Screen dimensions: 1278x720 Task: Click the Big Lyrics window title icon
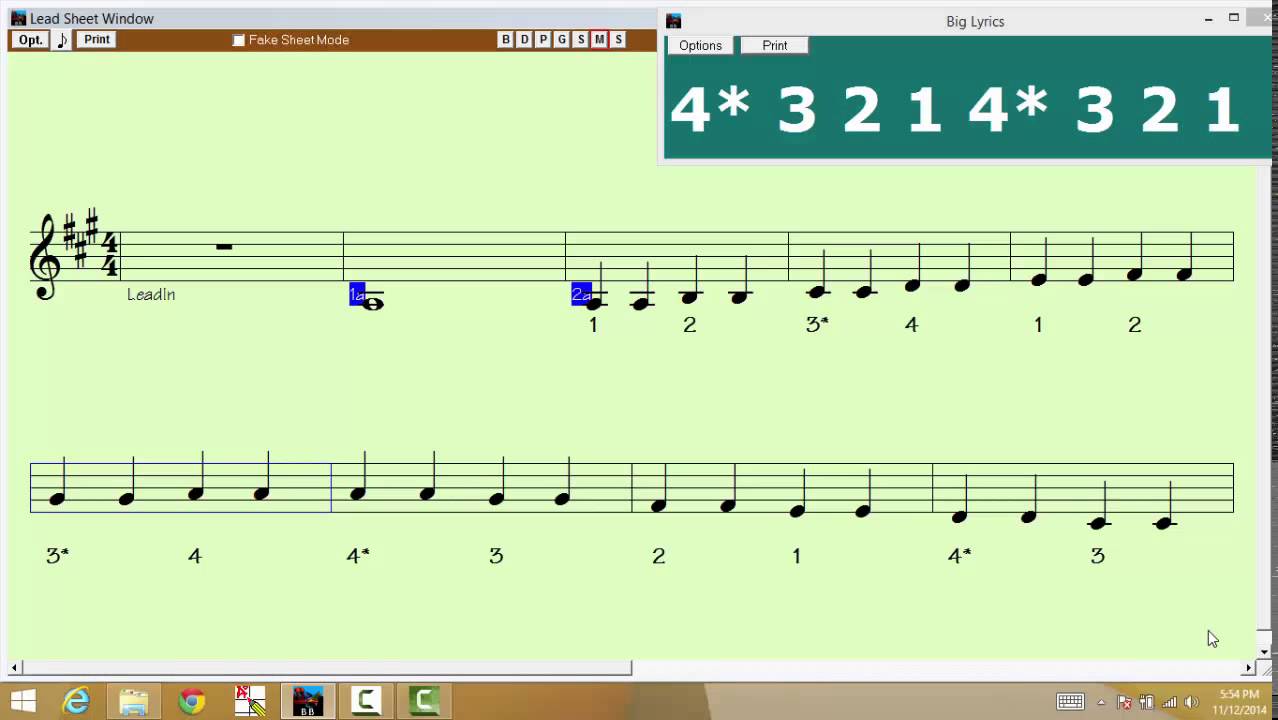pos(674,21)
